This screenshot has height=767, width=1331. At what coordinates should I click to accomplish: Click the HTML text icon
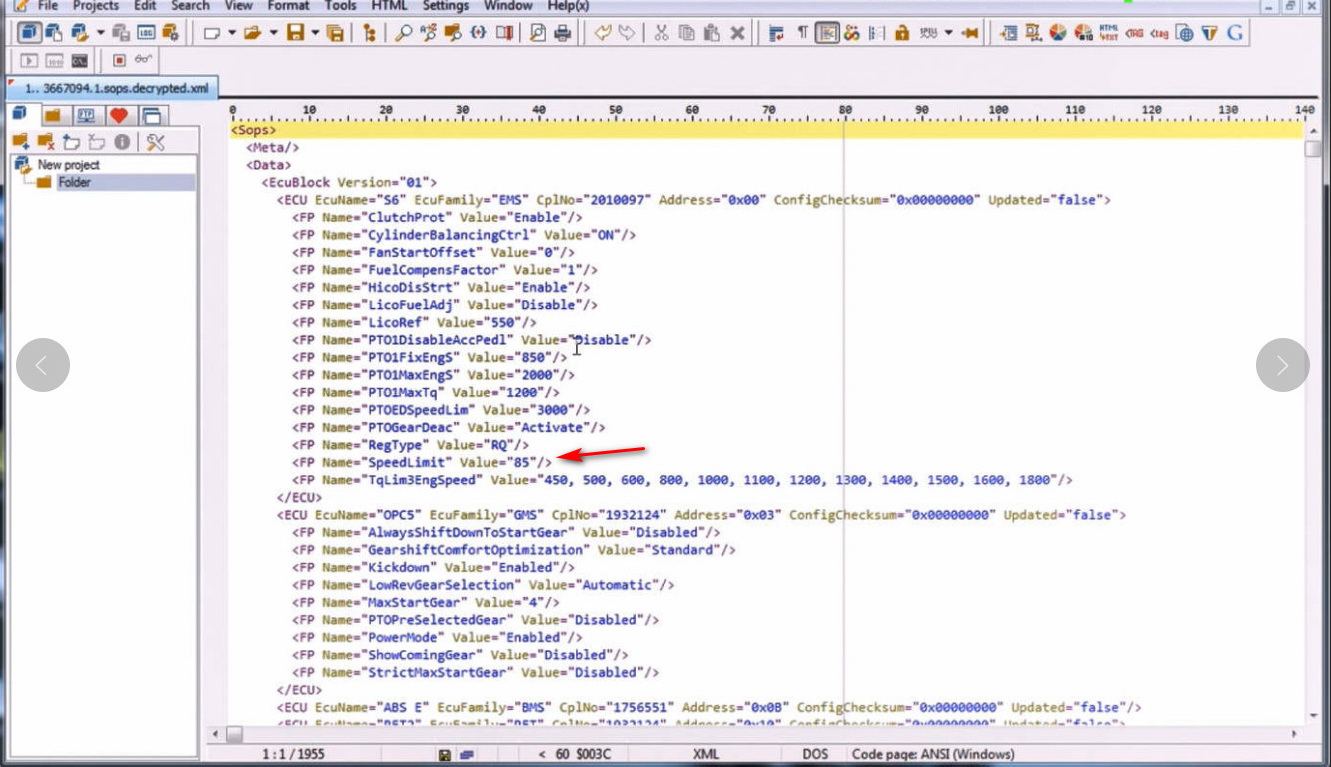click(1108, 33)
